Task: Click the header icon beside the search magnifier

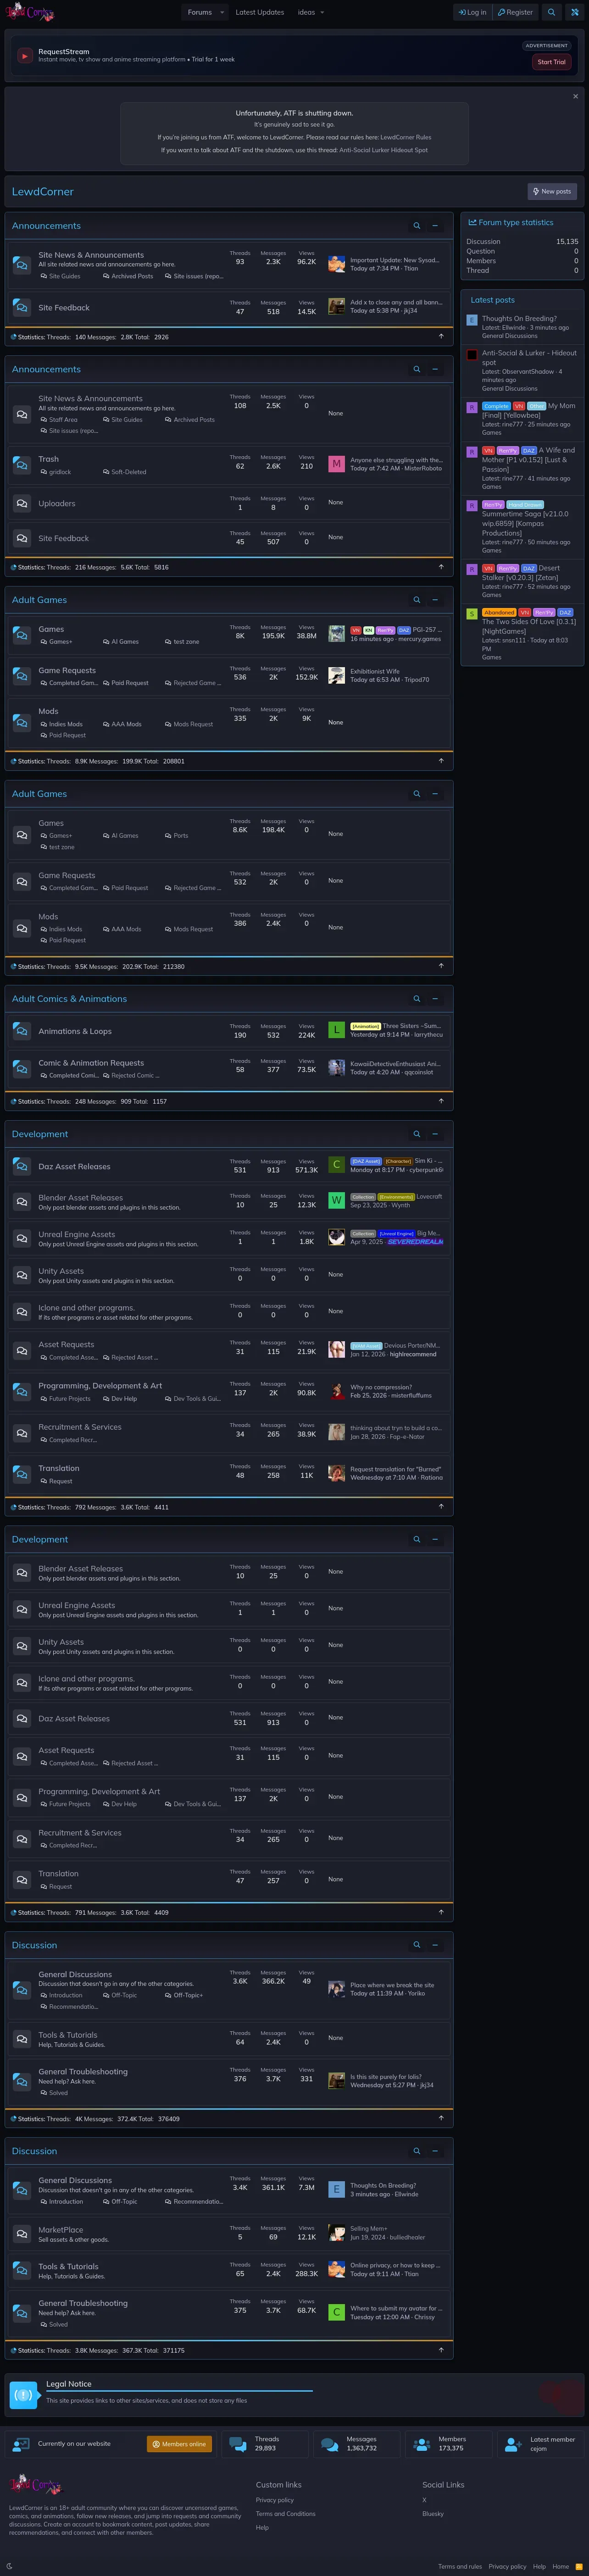Action: (575, 12)
